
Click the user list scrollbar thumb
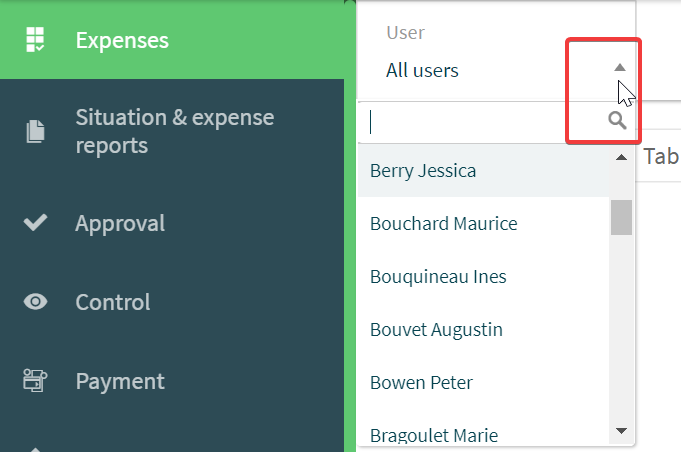pos(621,217)
